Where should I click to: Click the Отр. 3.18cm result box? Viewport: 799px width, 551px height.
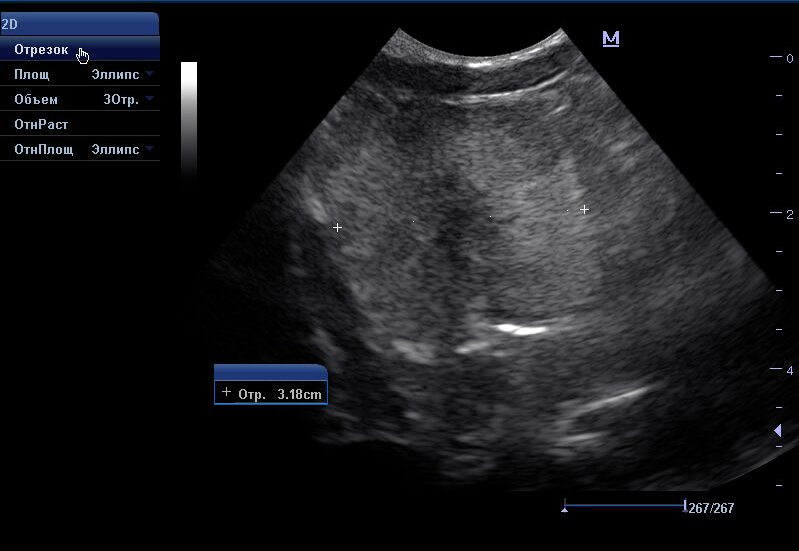[271, 394]
